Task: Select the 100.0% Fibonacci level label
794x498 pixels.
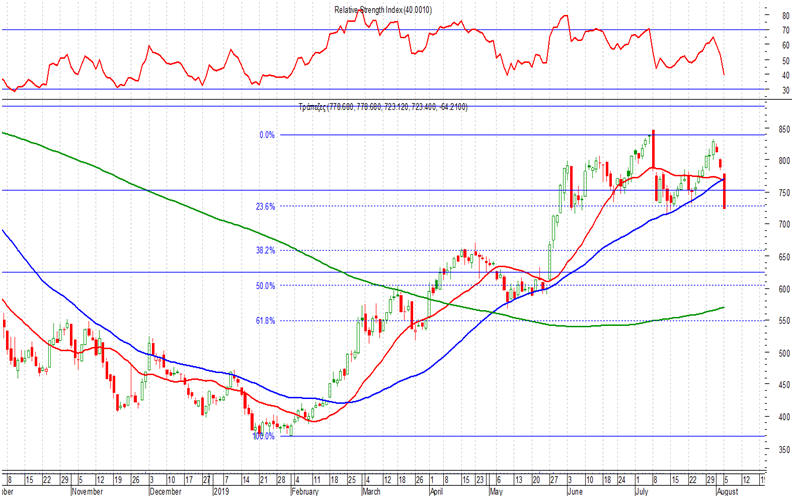Action: pyautogui.click(x=263, y=436)
